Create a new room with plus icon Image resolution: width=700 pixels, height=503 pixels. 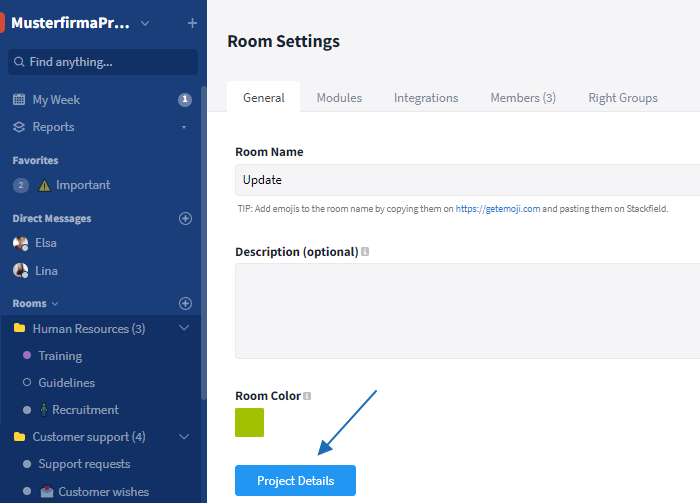185,303
